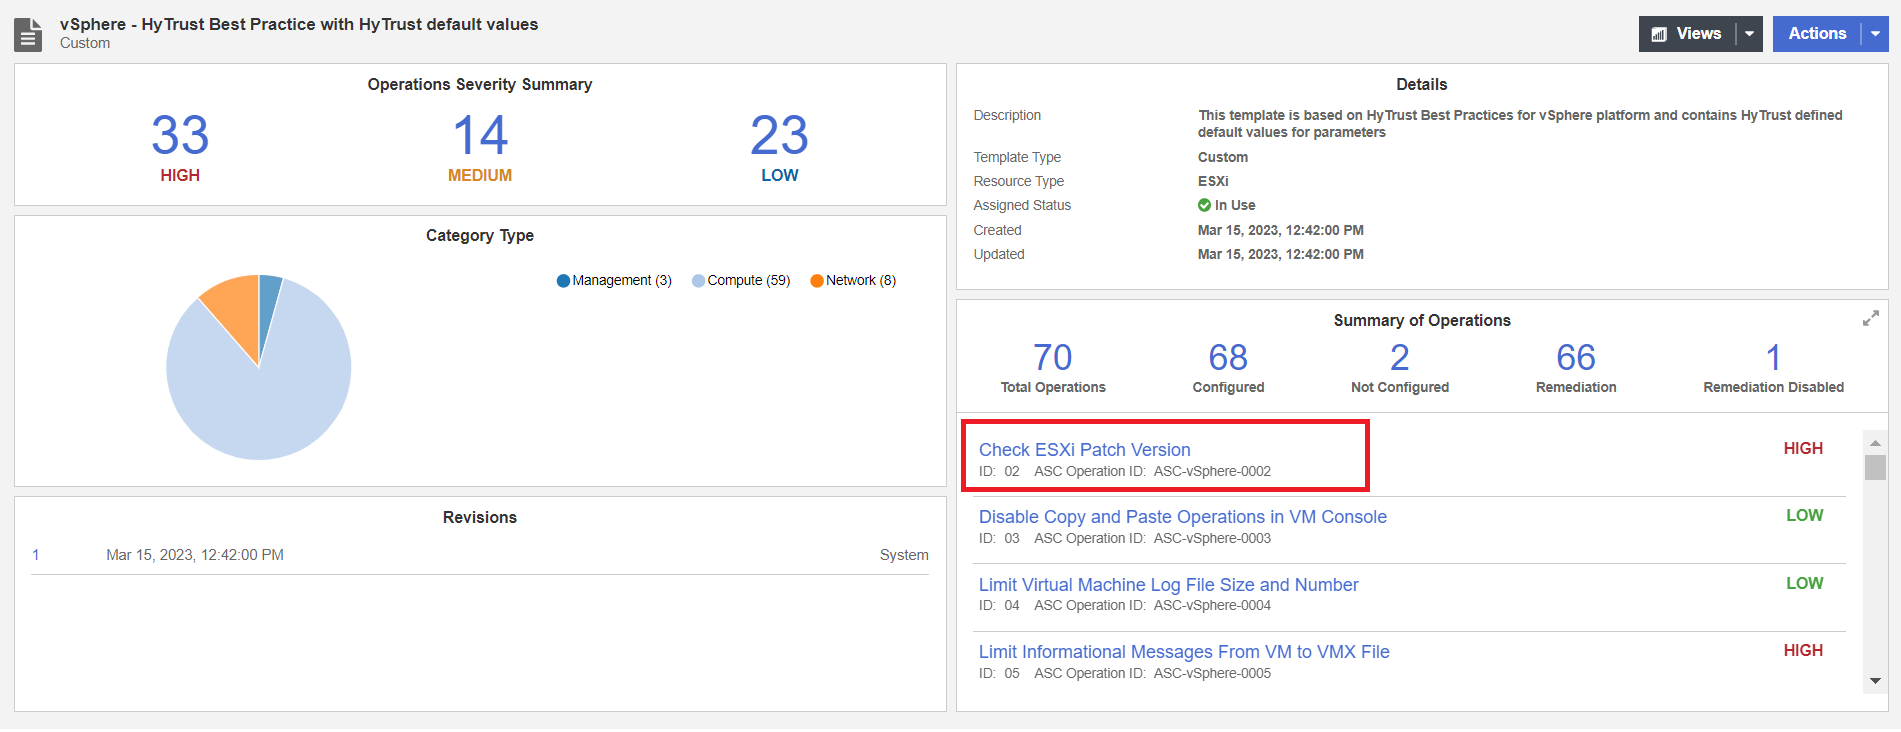Expand the Views dropdown arrow
The width and height of the screenshot is (1901, 732).
click(x=1749, y=34)
